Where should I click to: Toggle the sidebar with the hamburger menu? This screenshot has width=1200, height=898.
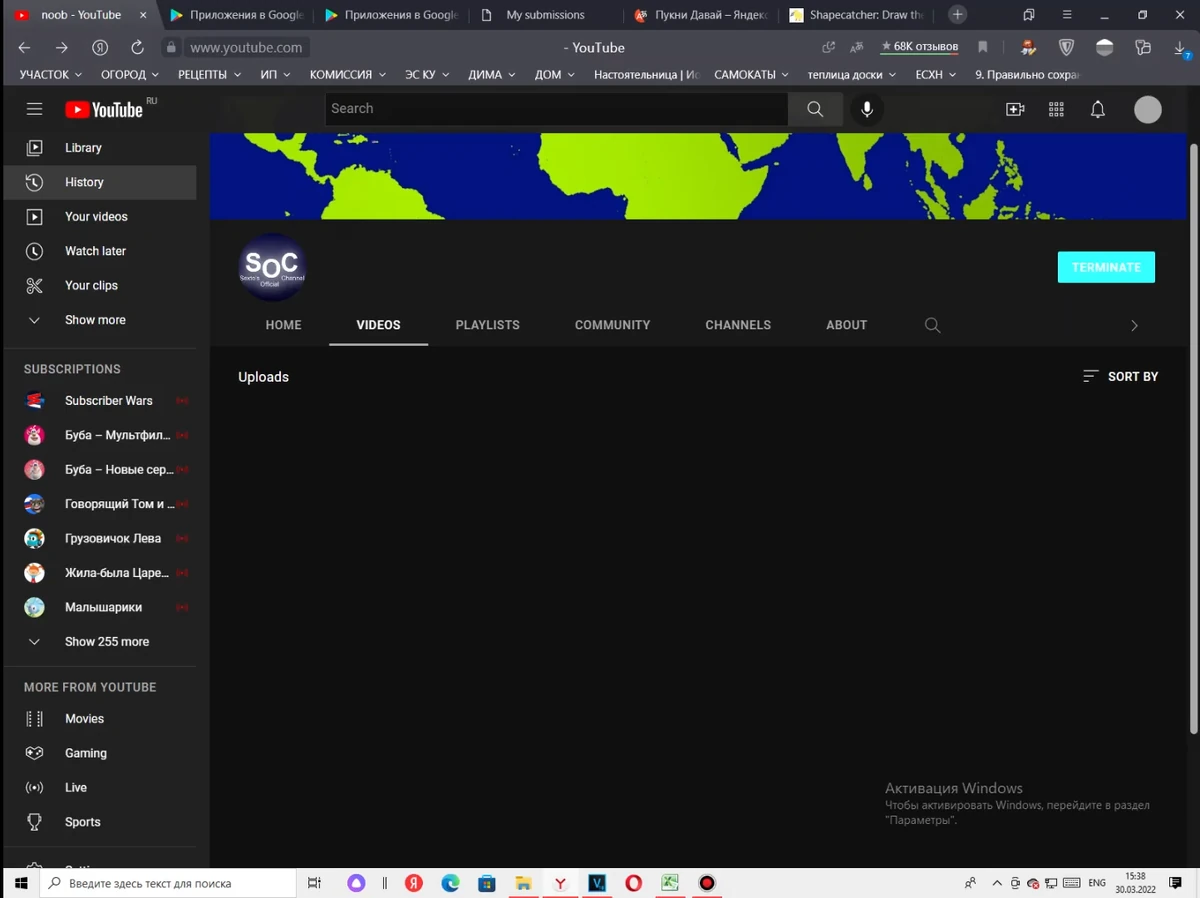click(34, 109)
